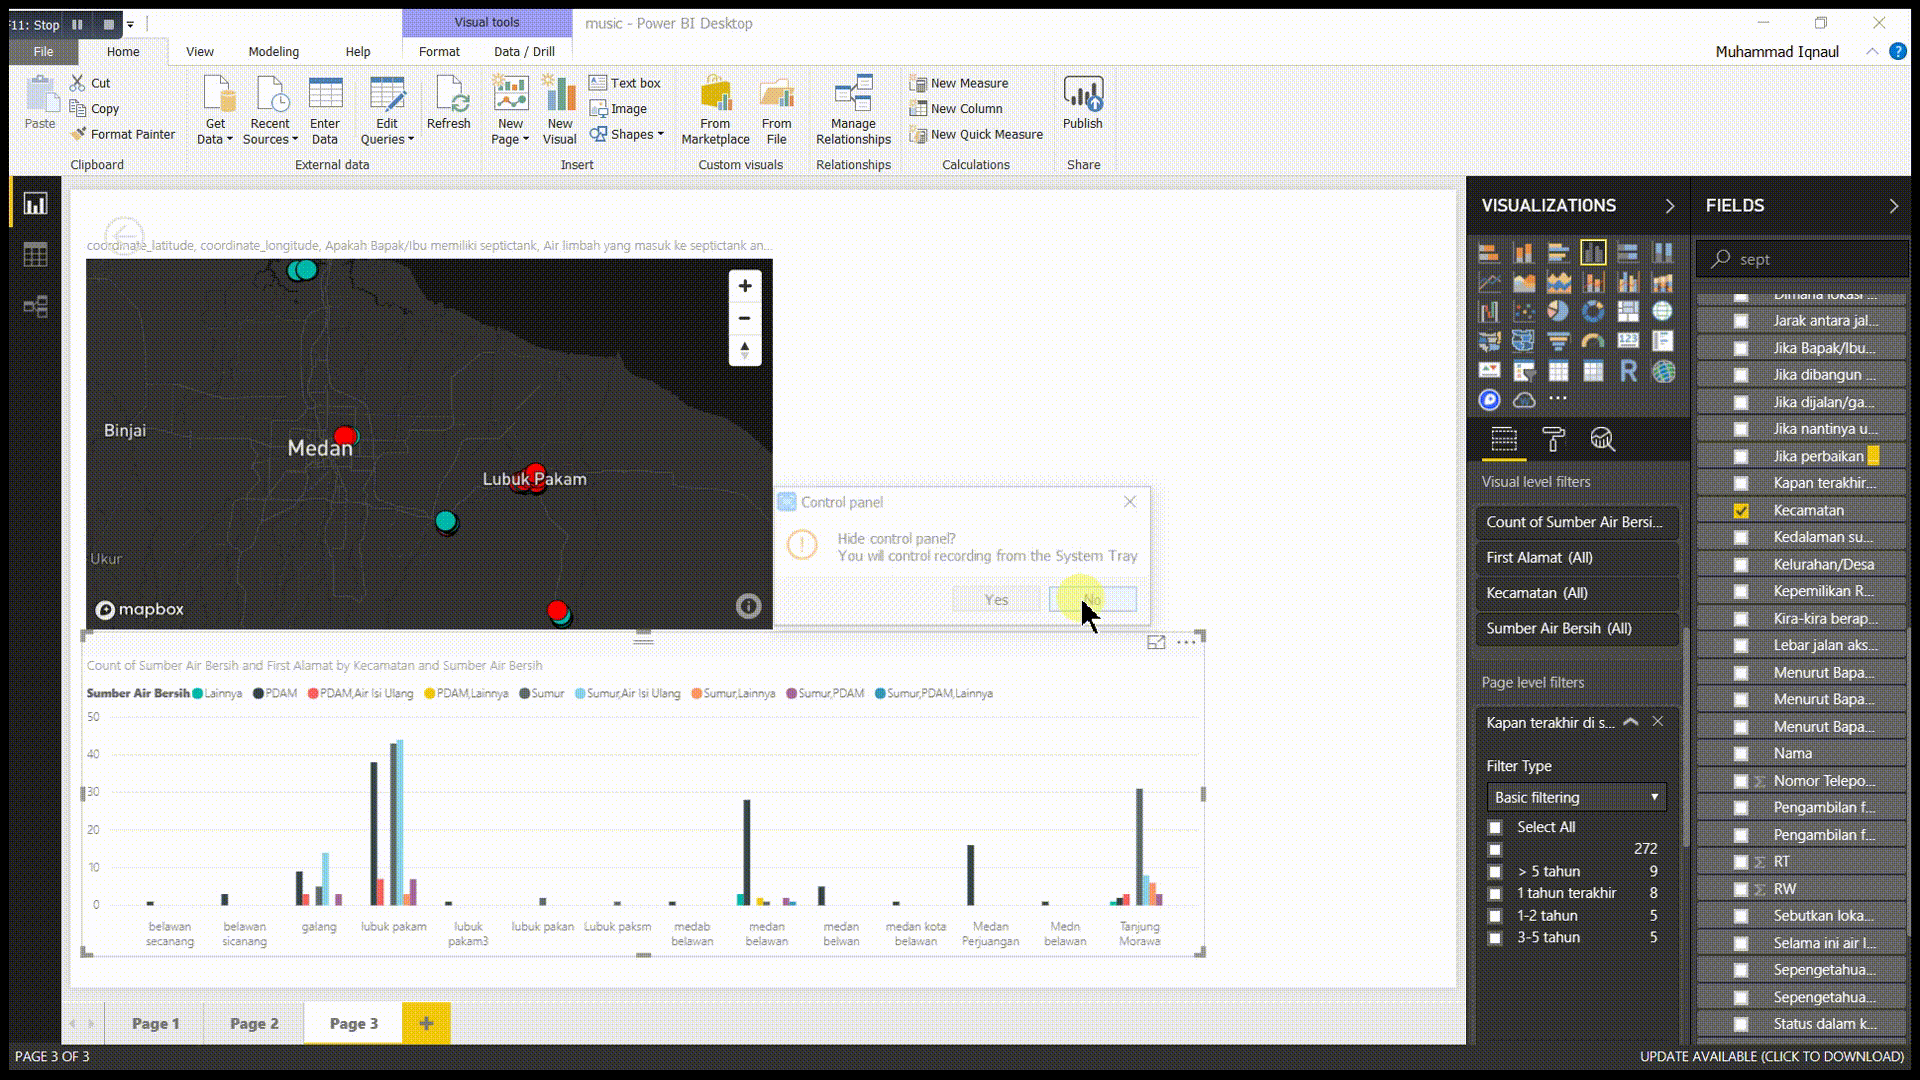Collapse the 'Kapan terakhir di s...' page filter

[1631, 721]
